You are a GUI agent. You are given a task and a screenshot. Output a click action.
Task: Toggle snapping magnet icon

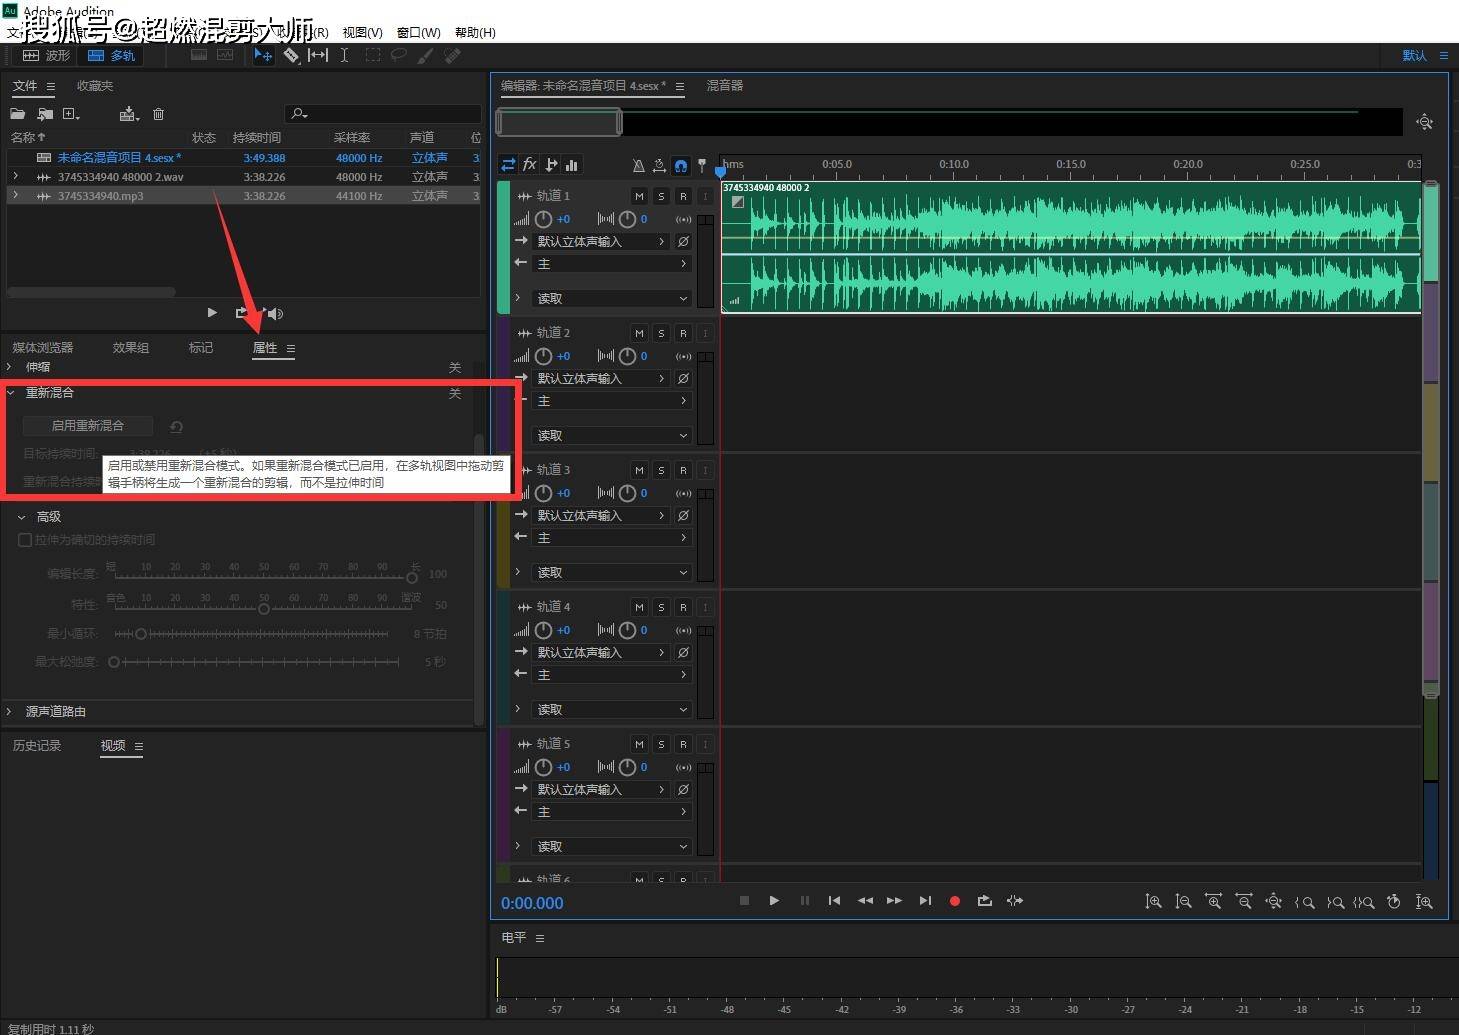681,165
